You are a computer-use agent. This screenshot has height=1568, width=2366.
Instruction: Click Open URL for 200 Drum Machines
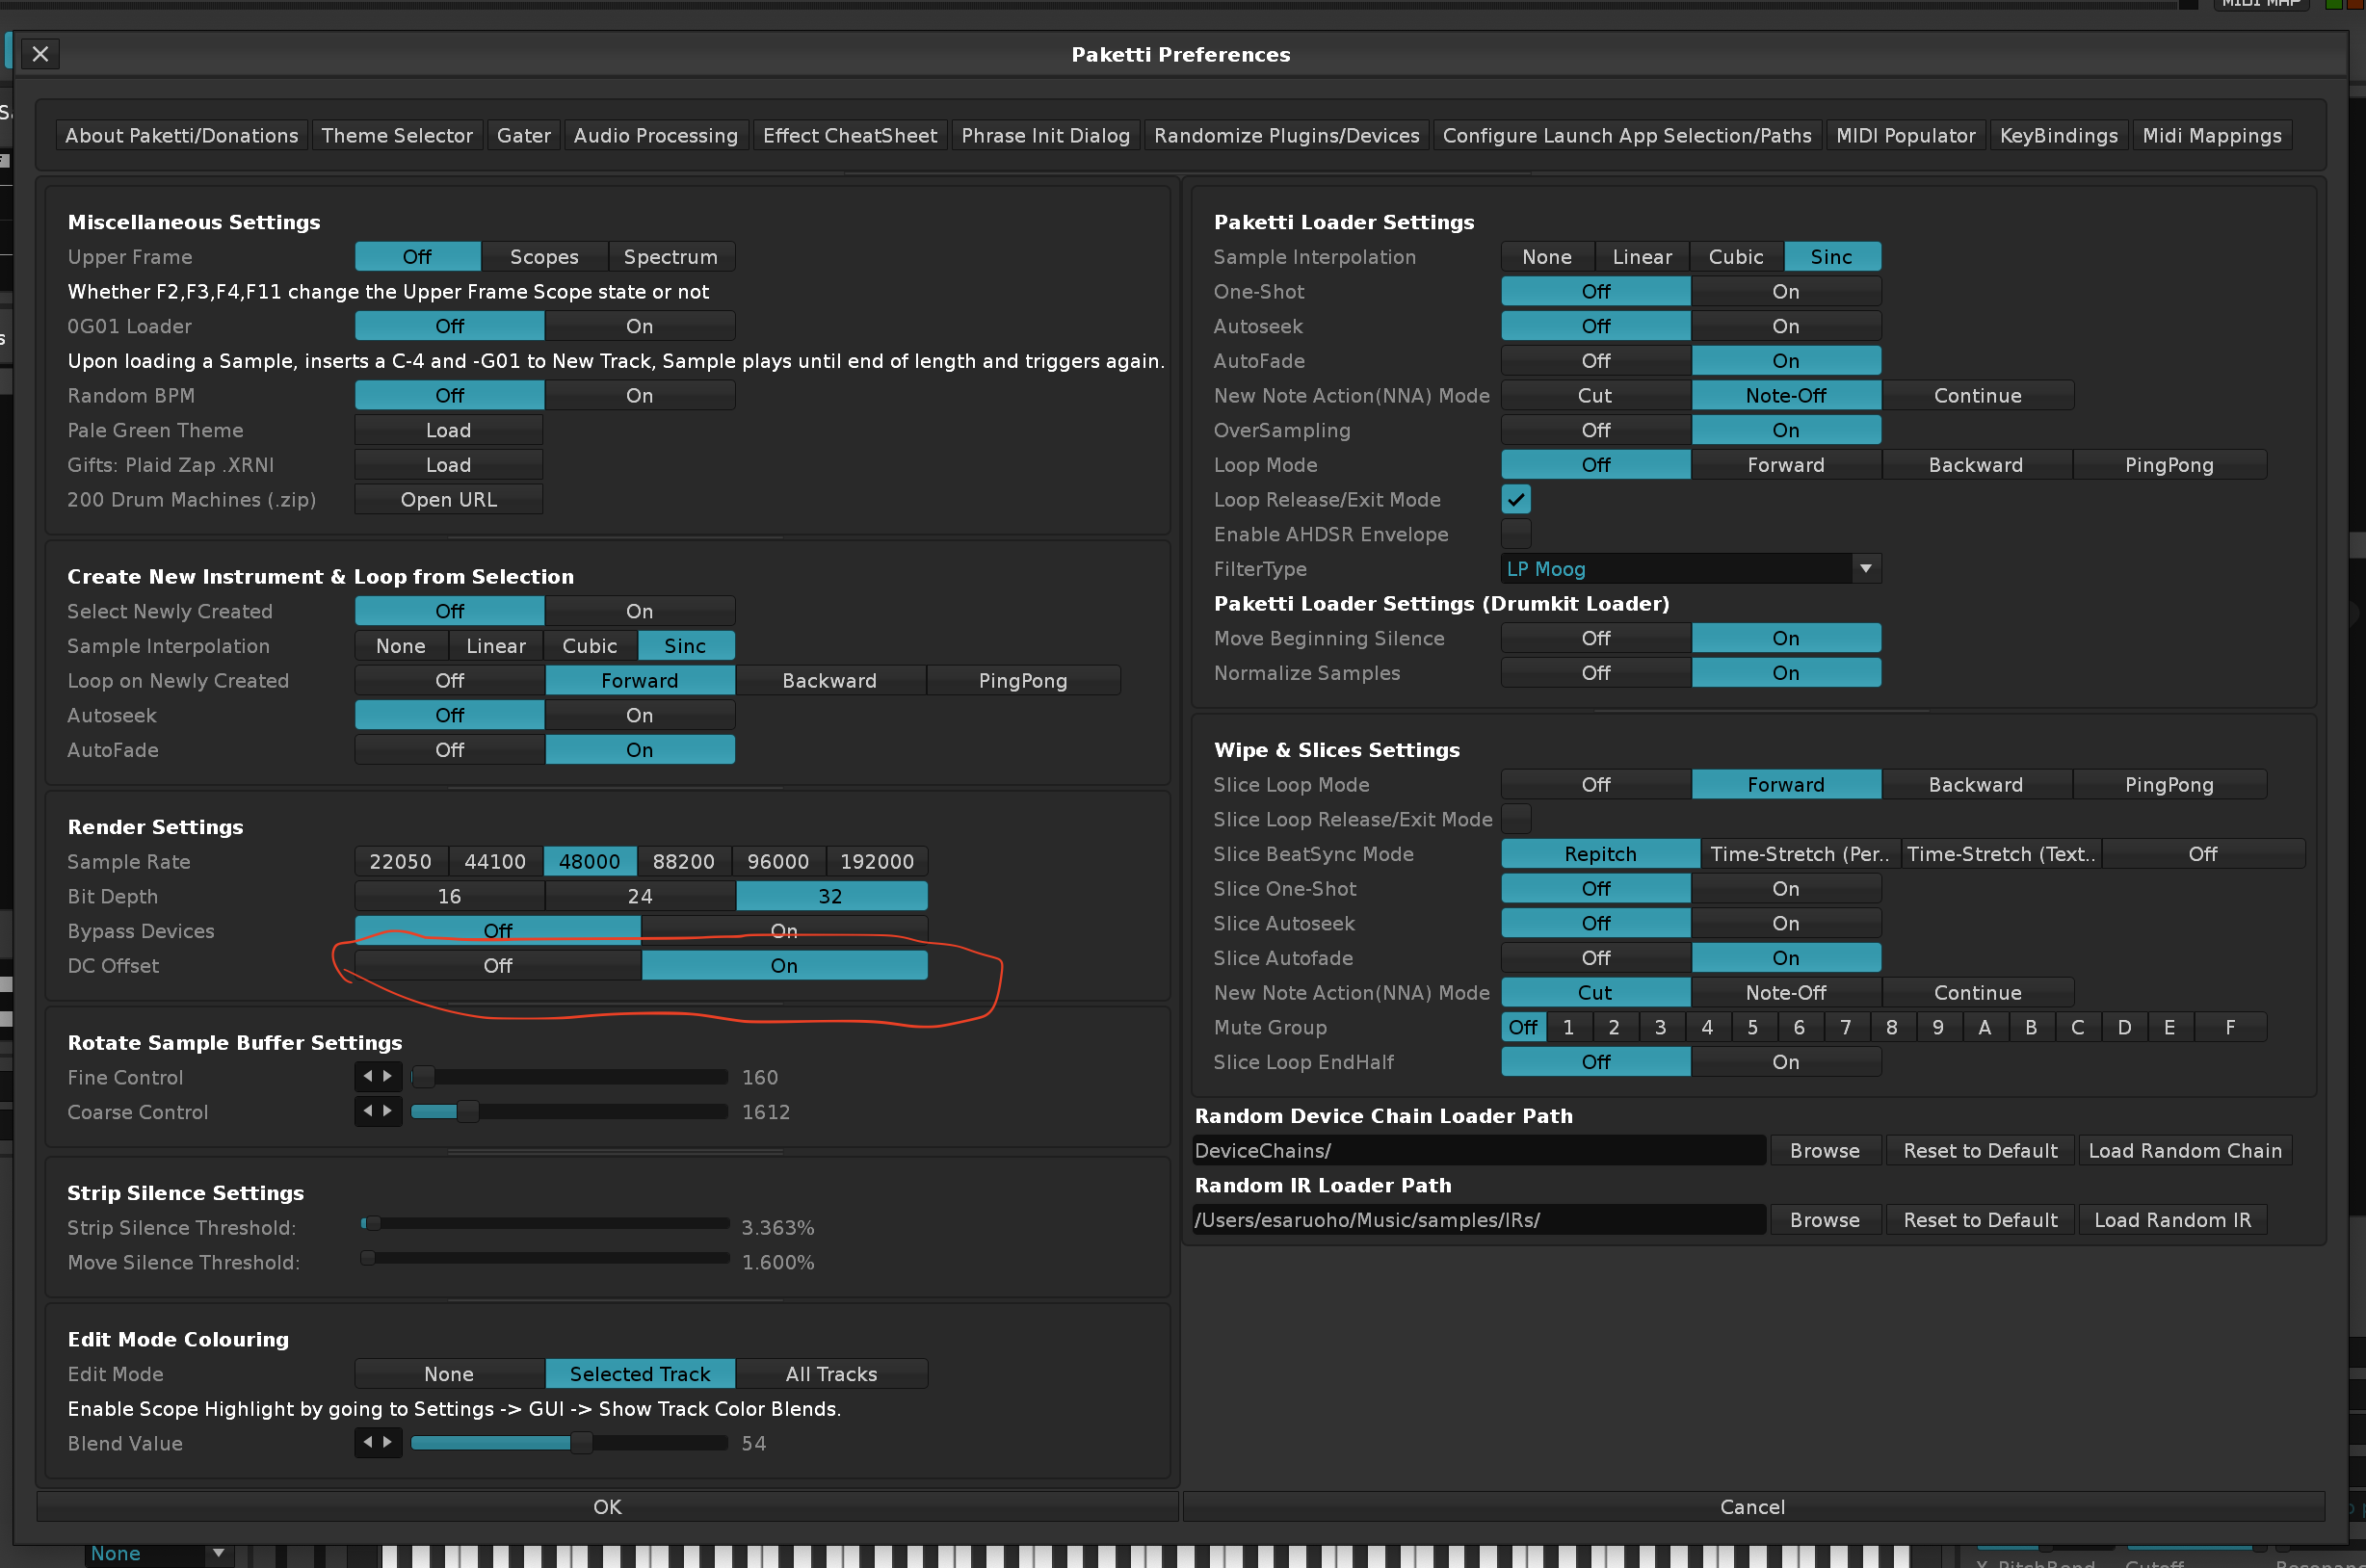pos(448,499)
